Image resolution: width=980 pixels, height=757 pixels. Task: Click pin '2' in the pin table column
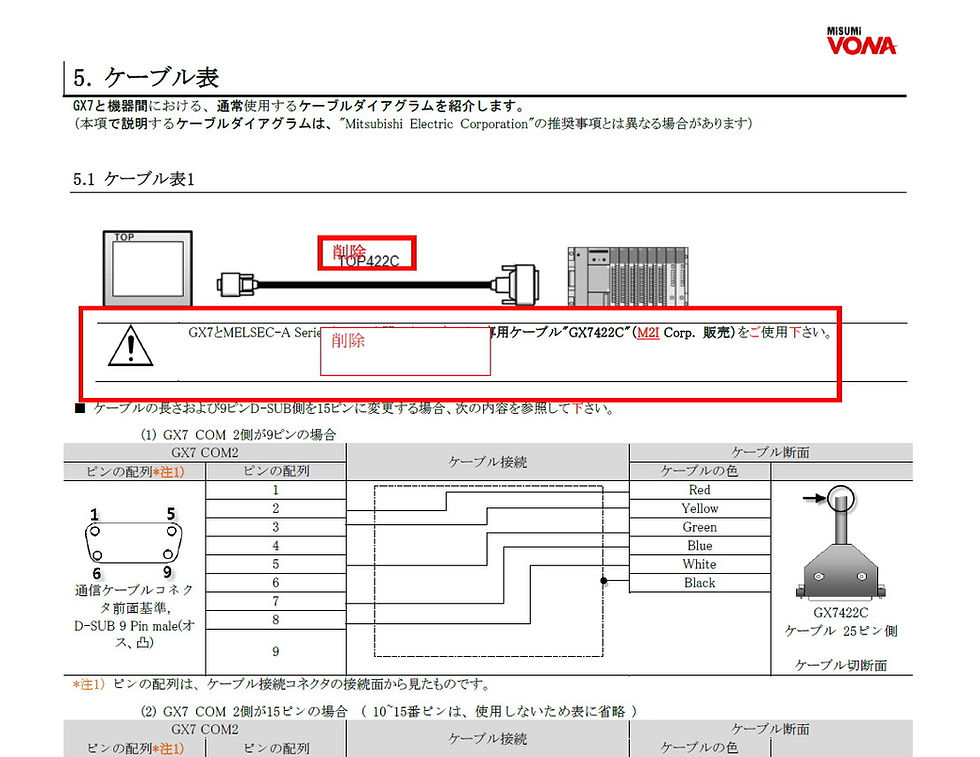(x=276, y=508)
